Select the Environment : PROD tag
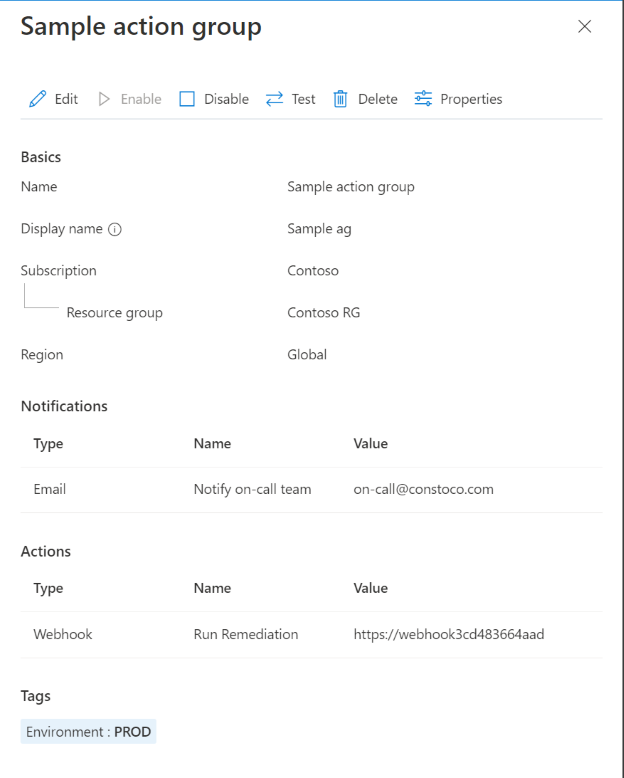 click(89, 732)
